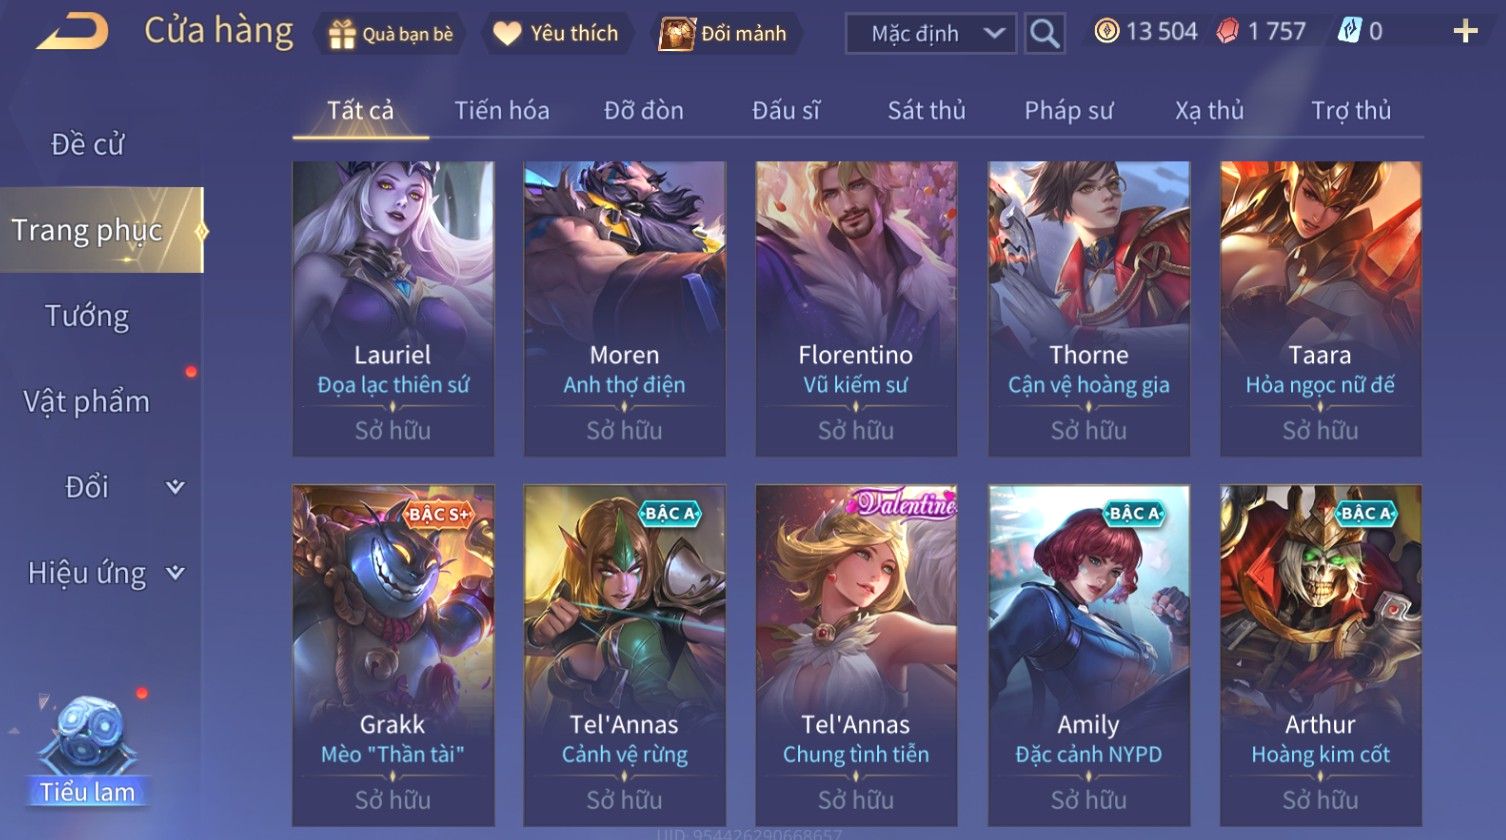1506x840 pixels.
Task: Select Đề cử in the sidebar
Action: click(87, 145)
